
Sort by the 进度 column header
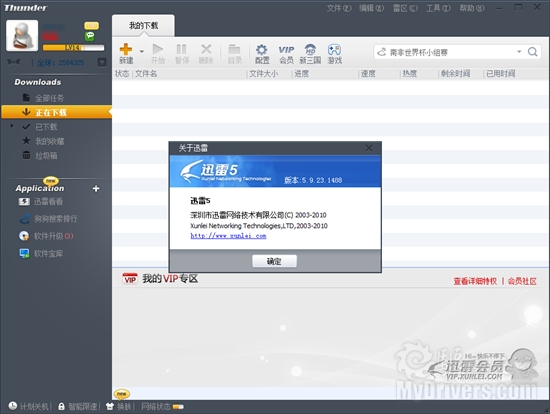tap(301, 74)
